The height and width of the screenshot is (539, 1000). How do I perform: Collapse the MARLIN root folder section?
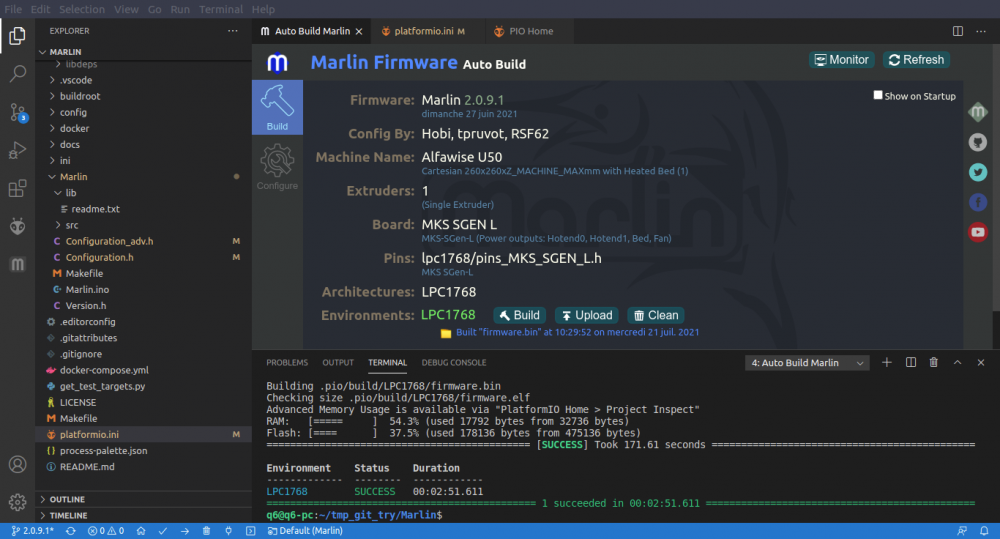coord(145,52)
